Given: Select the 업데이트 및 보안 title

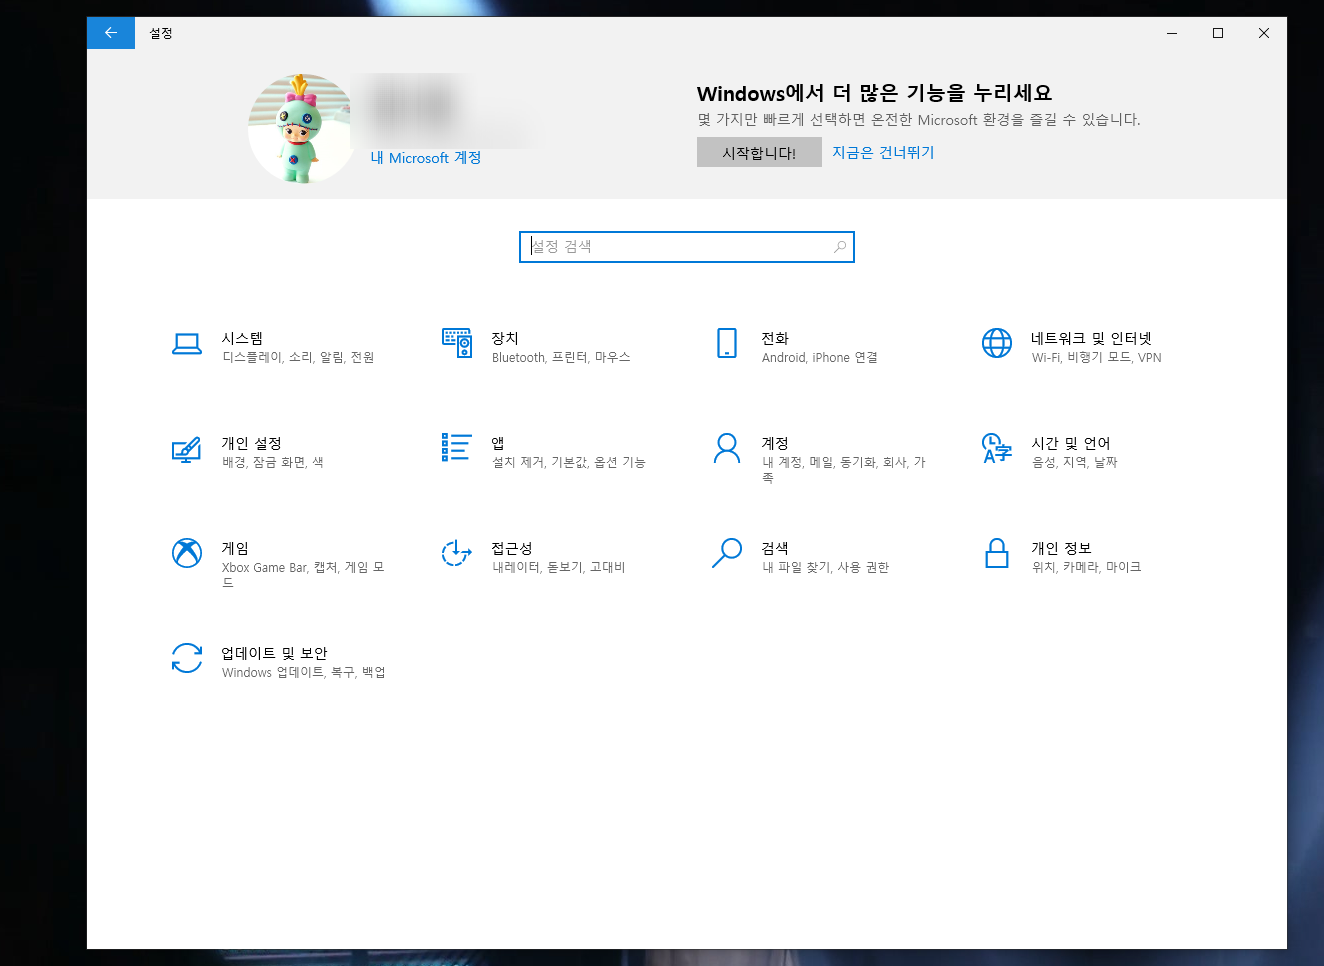Looking at the screenshot, I should tap(275, 654).
